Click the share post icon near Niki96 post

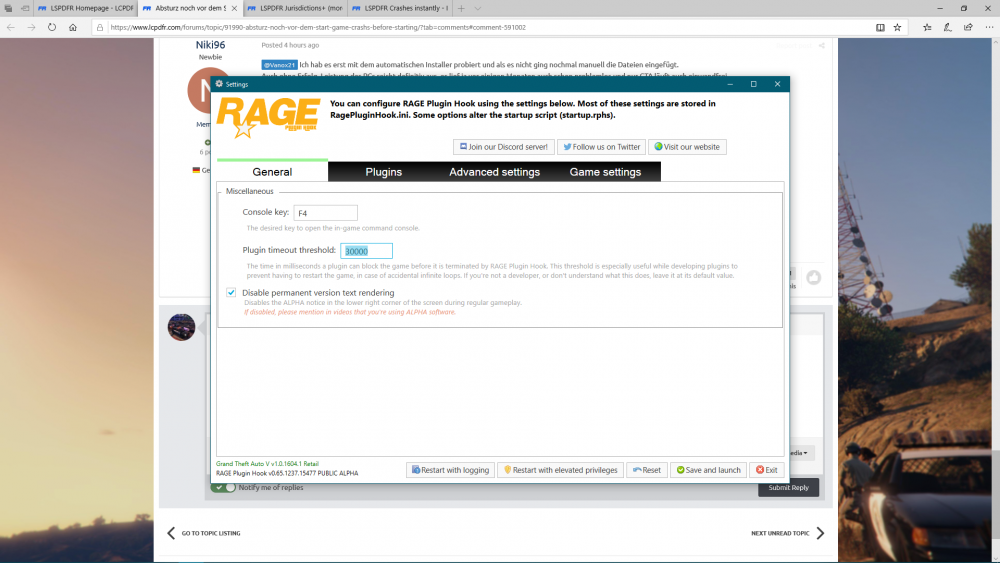[x=821, y=45]
